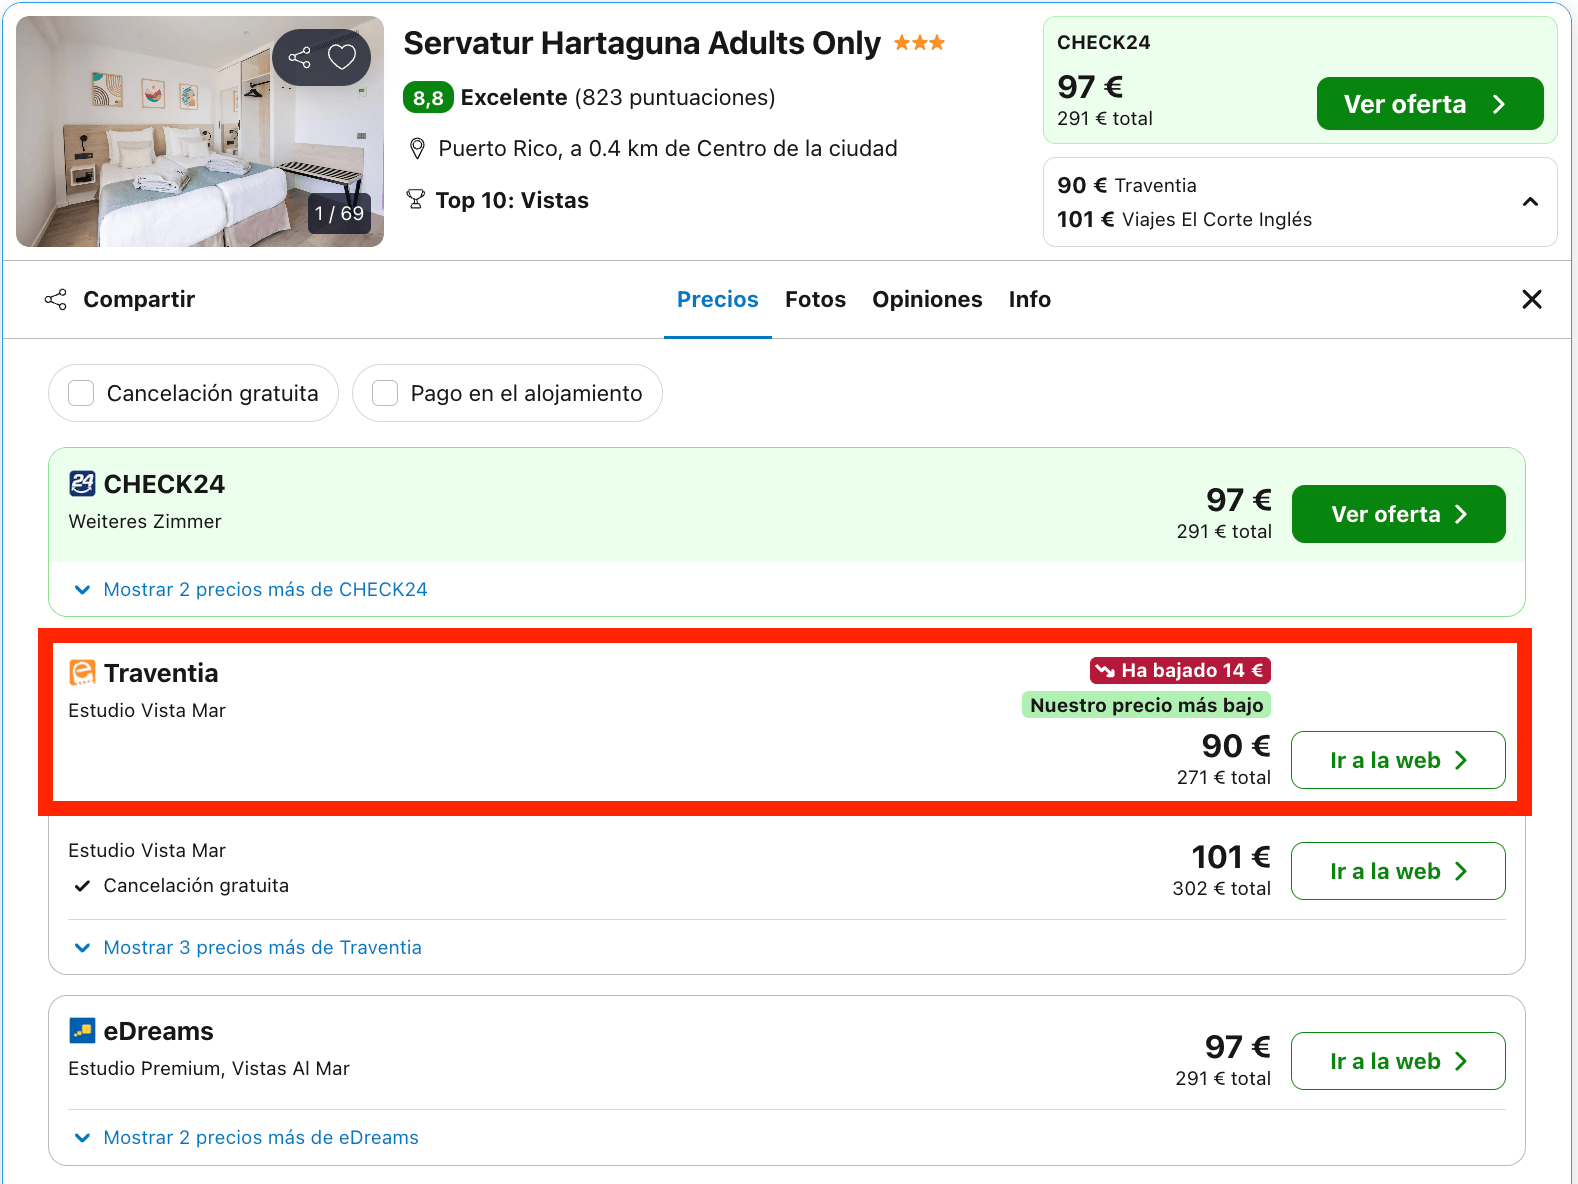Click the location pin icon near Puerto Rico

pyautogui.click(x=418, y=149)
